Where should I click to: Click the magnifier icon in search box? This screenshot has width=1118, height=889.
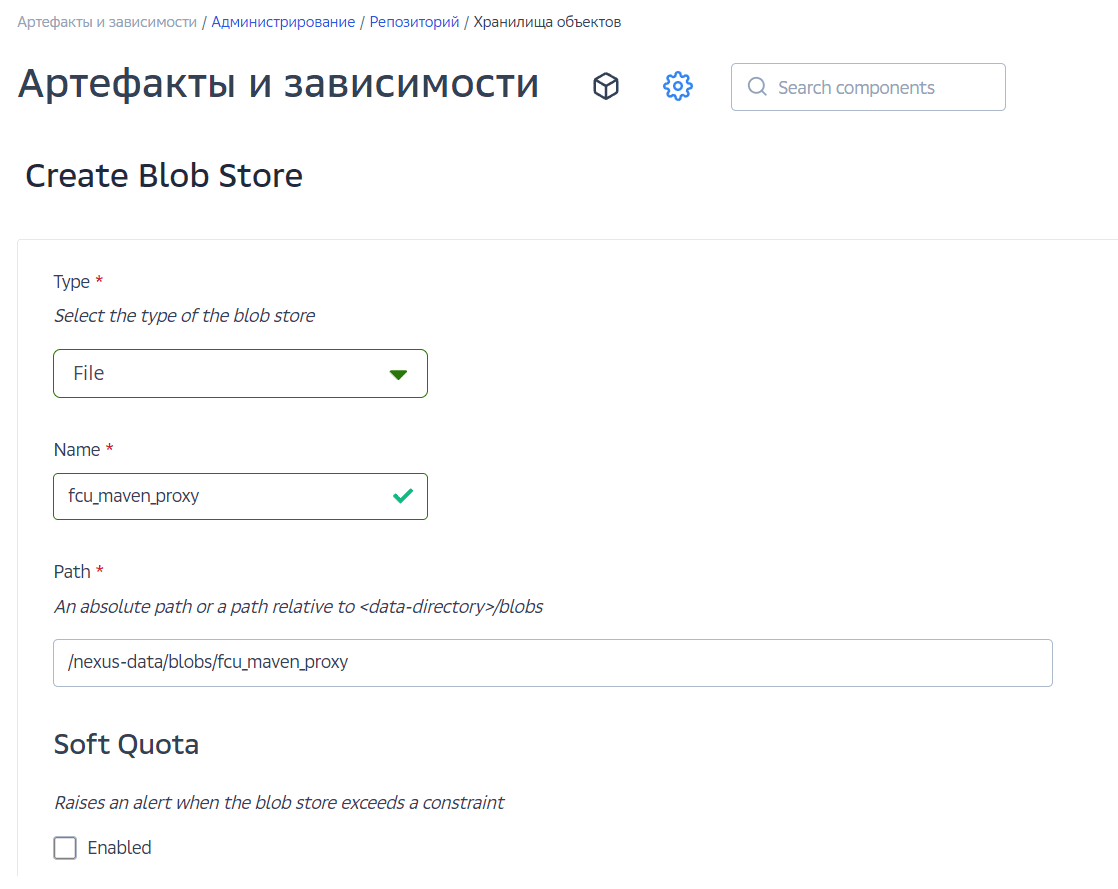click(757, 87)
